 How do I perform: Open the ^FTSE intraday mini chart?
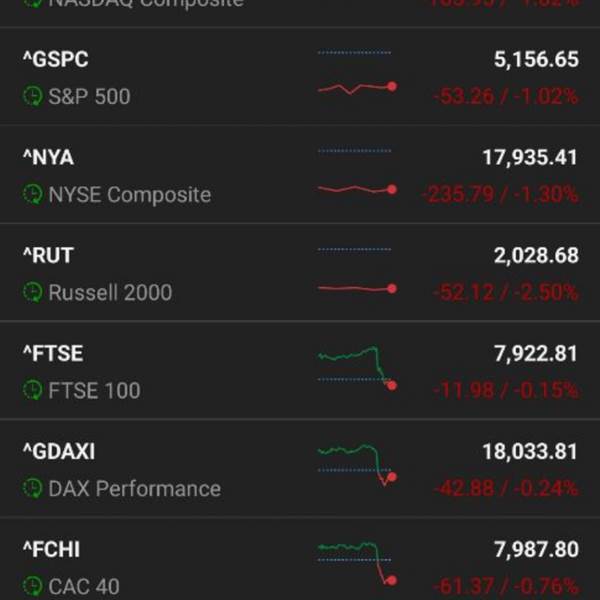pos(357,368)
